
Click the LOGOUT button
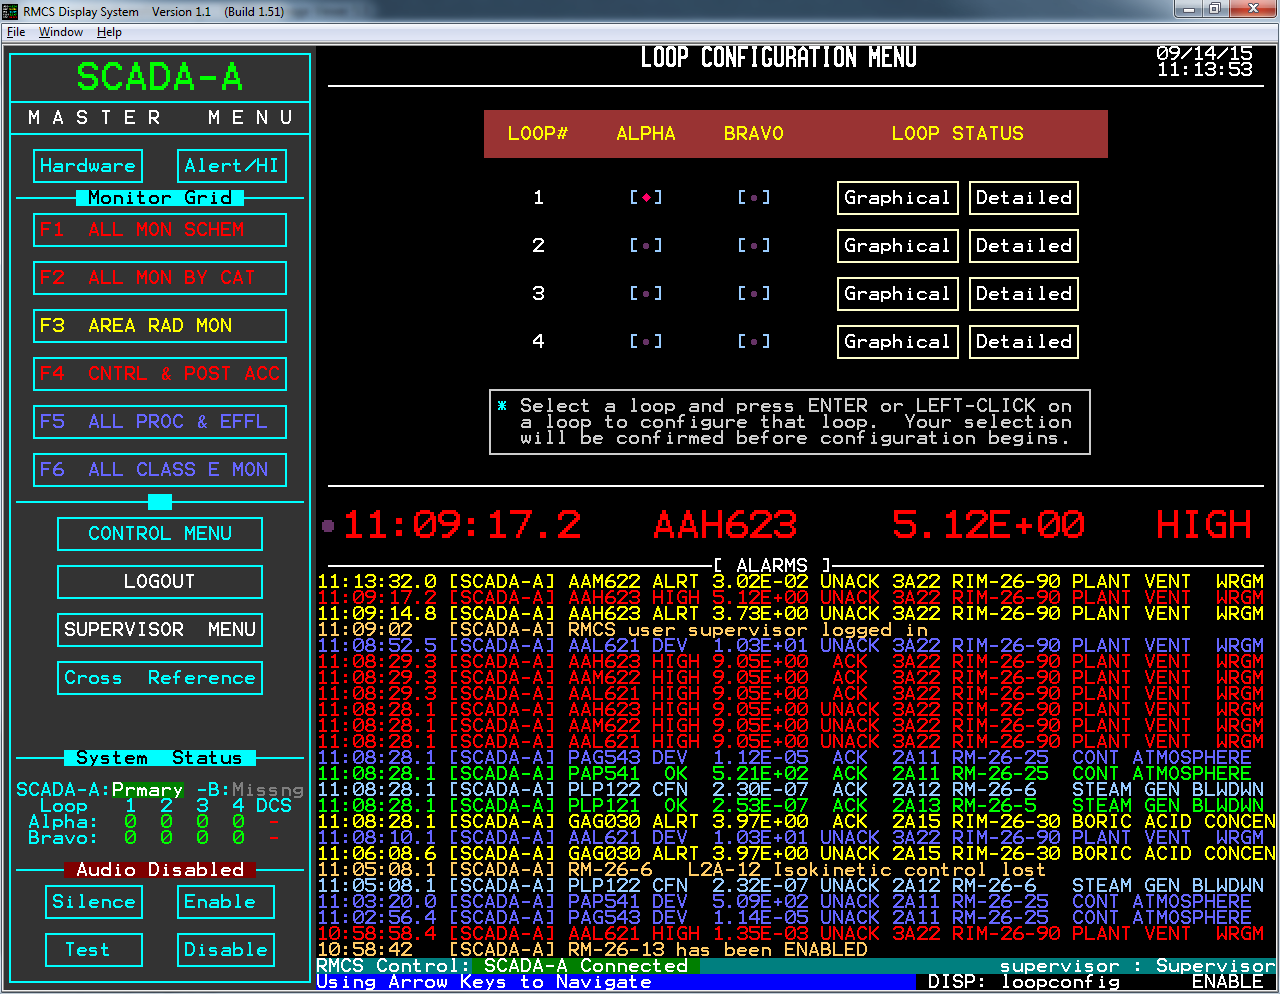click(160, 582)
